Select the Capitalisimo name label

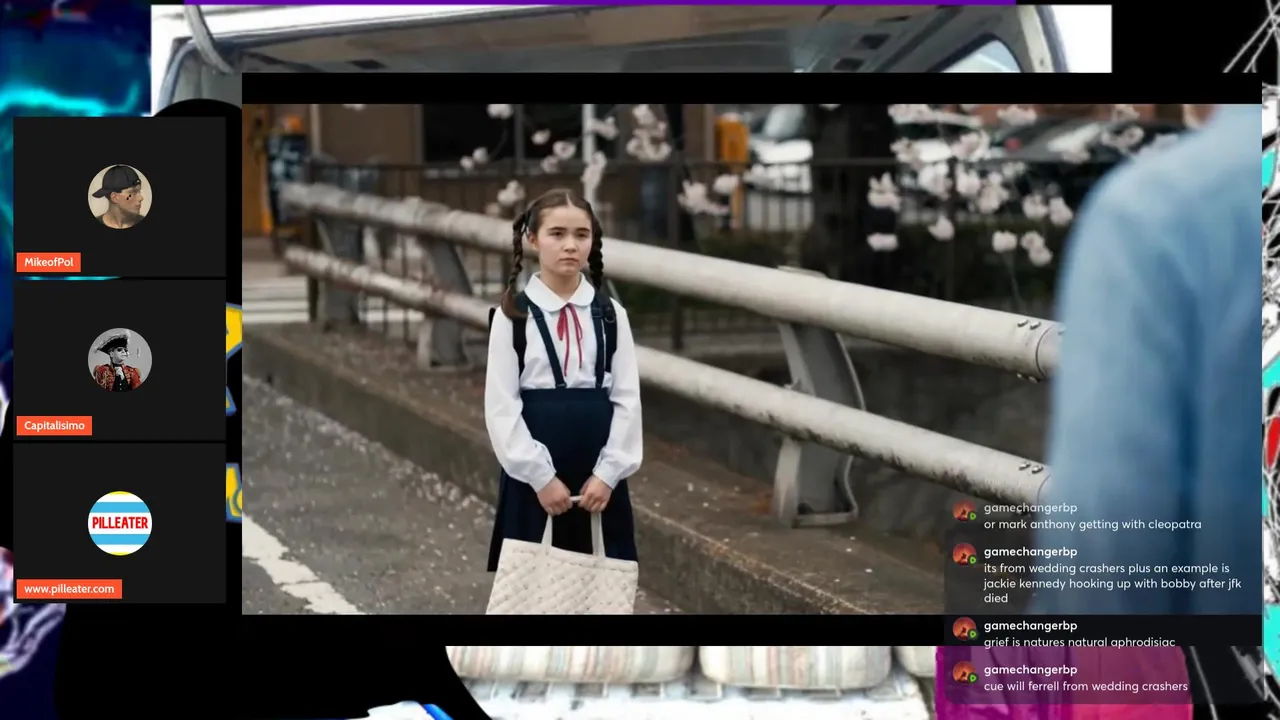[x=54, y=426]
